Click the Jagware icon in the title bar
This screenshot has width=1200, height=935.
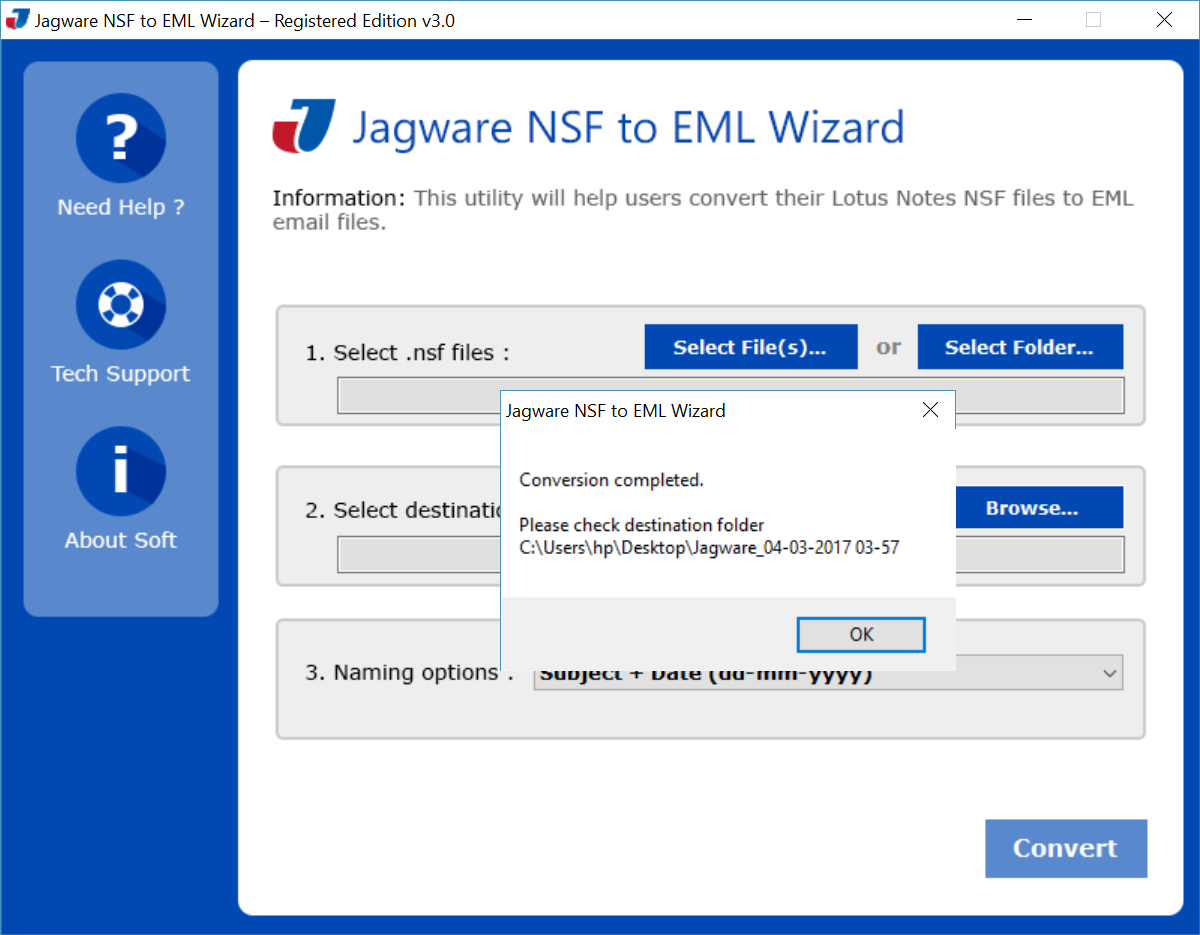tap(18, 19)
